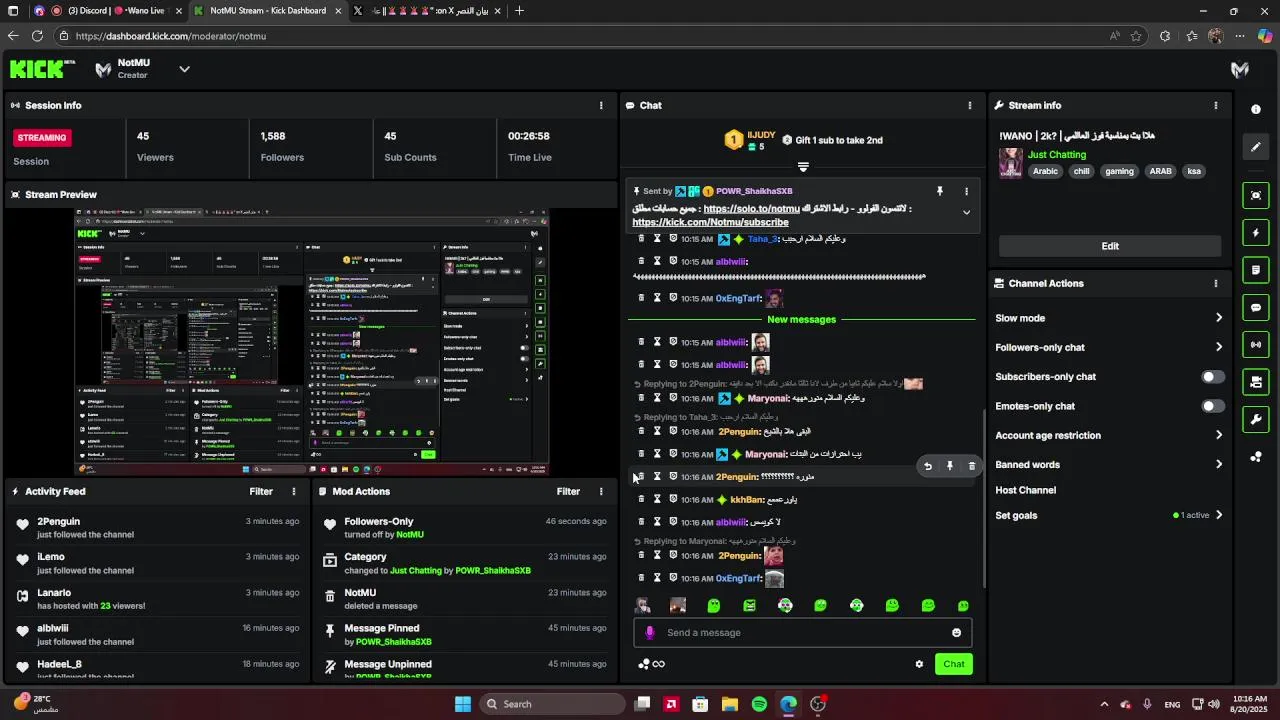Expand the pinned message chevron
The image size is (1280, 720).
click(x=966, y=212)
